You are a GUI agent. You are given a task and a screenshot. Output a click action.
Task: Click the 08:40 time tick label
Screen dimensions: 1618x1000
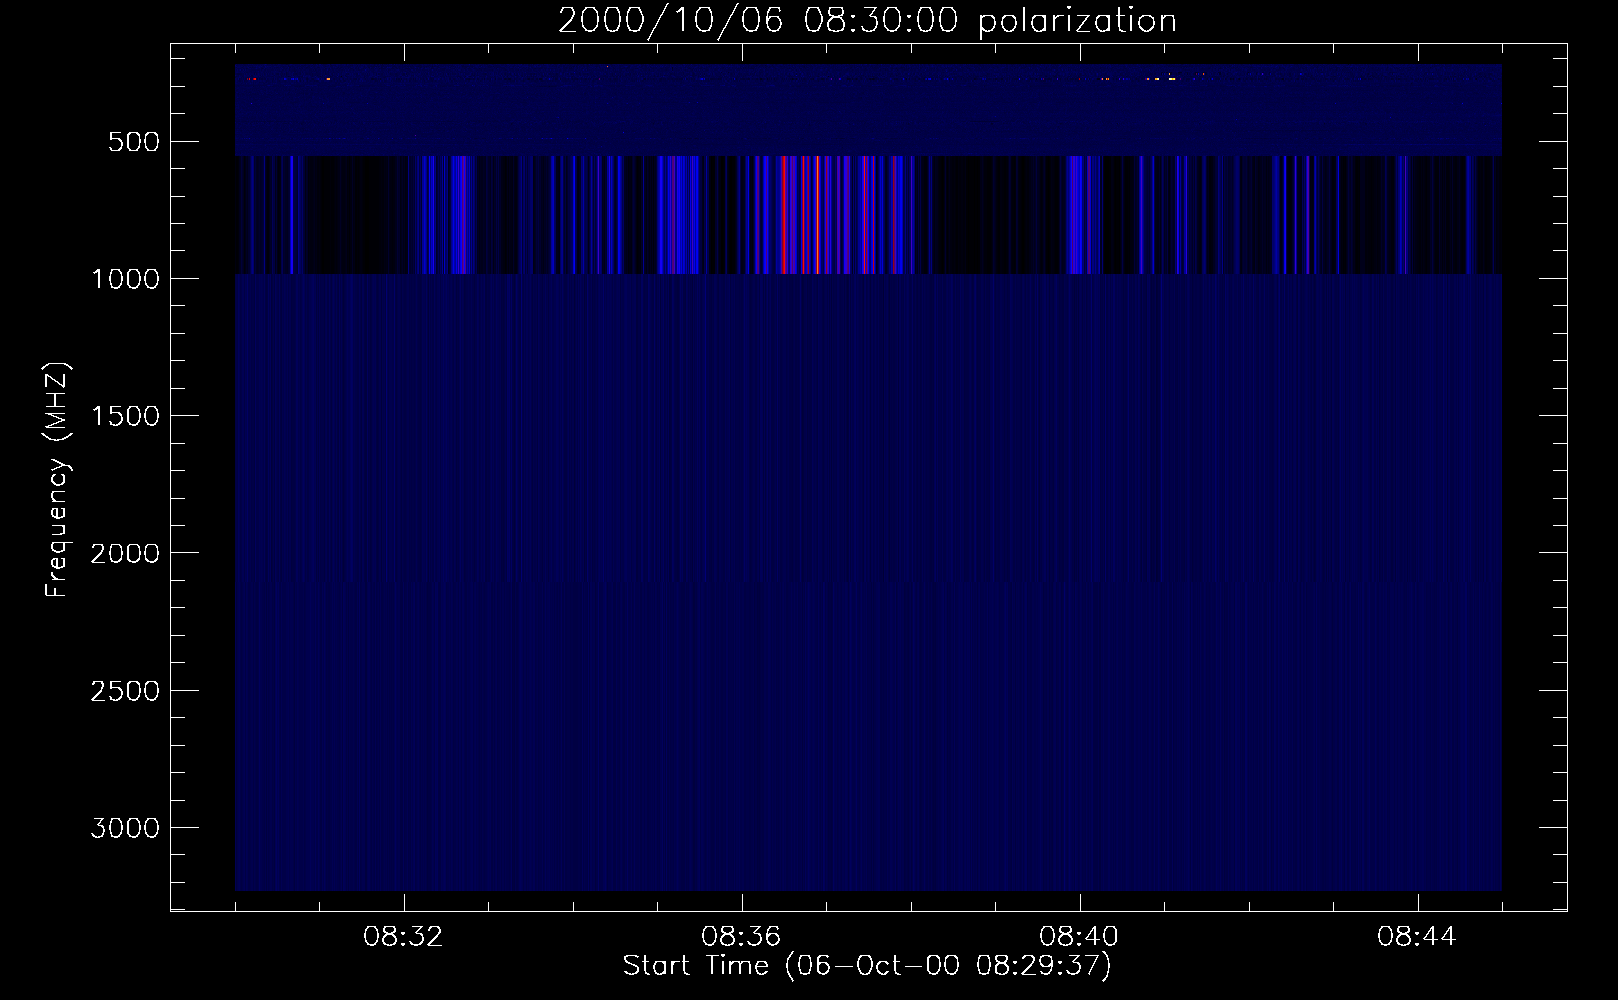coord(1080,938)
